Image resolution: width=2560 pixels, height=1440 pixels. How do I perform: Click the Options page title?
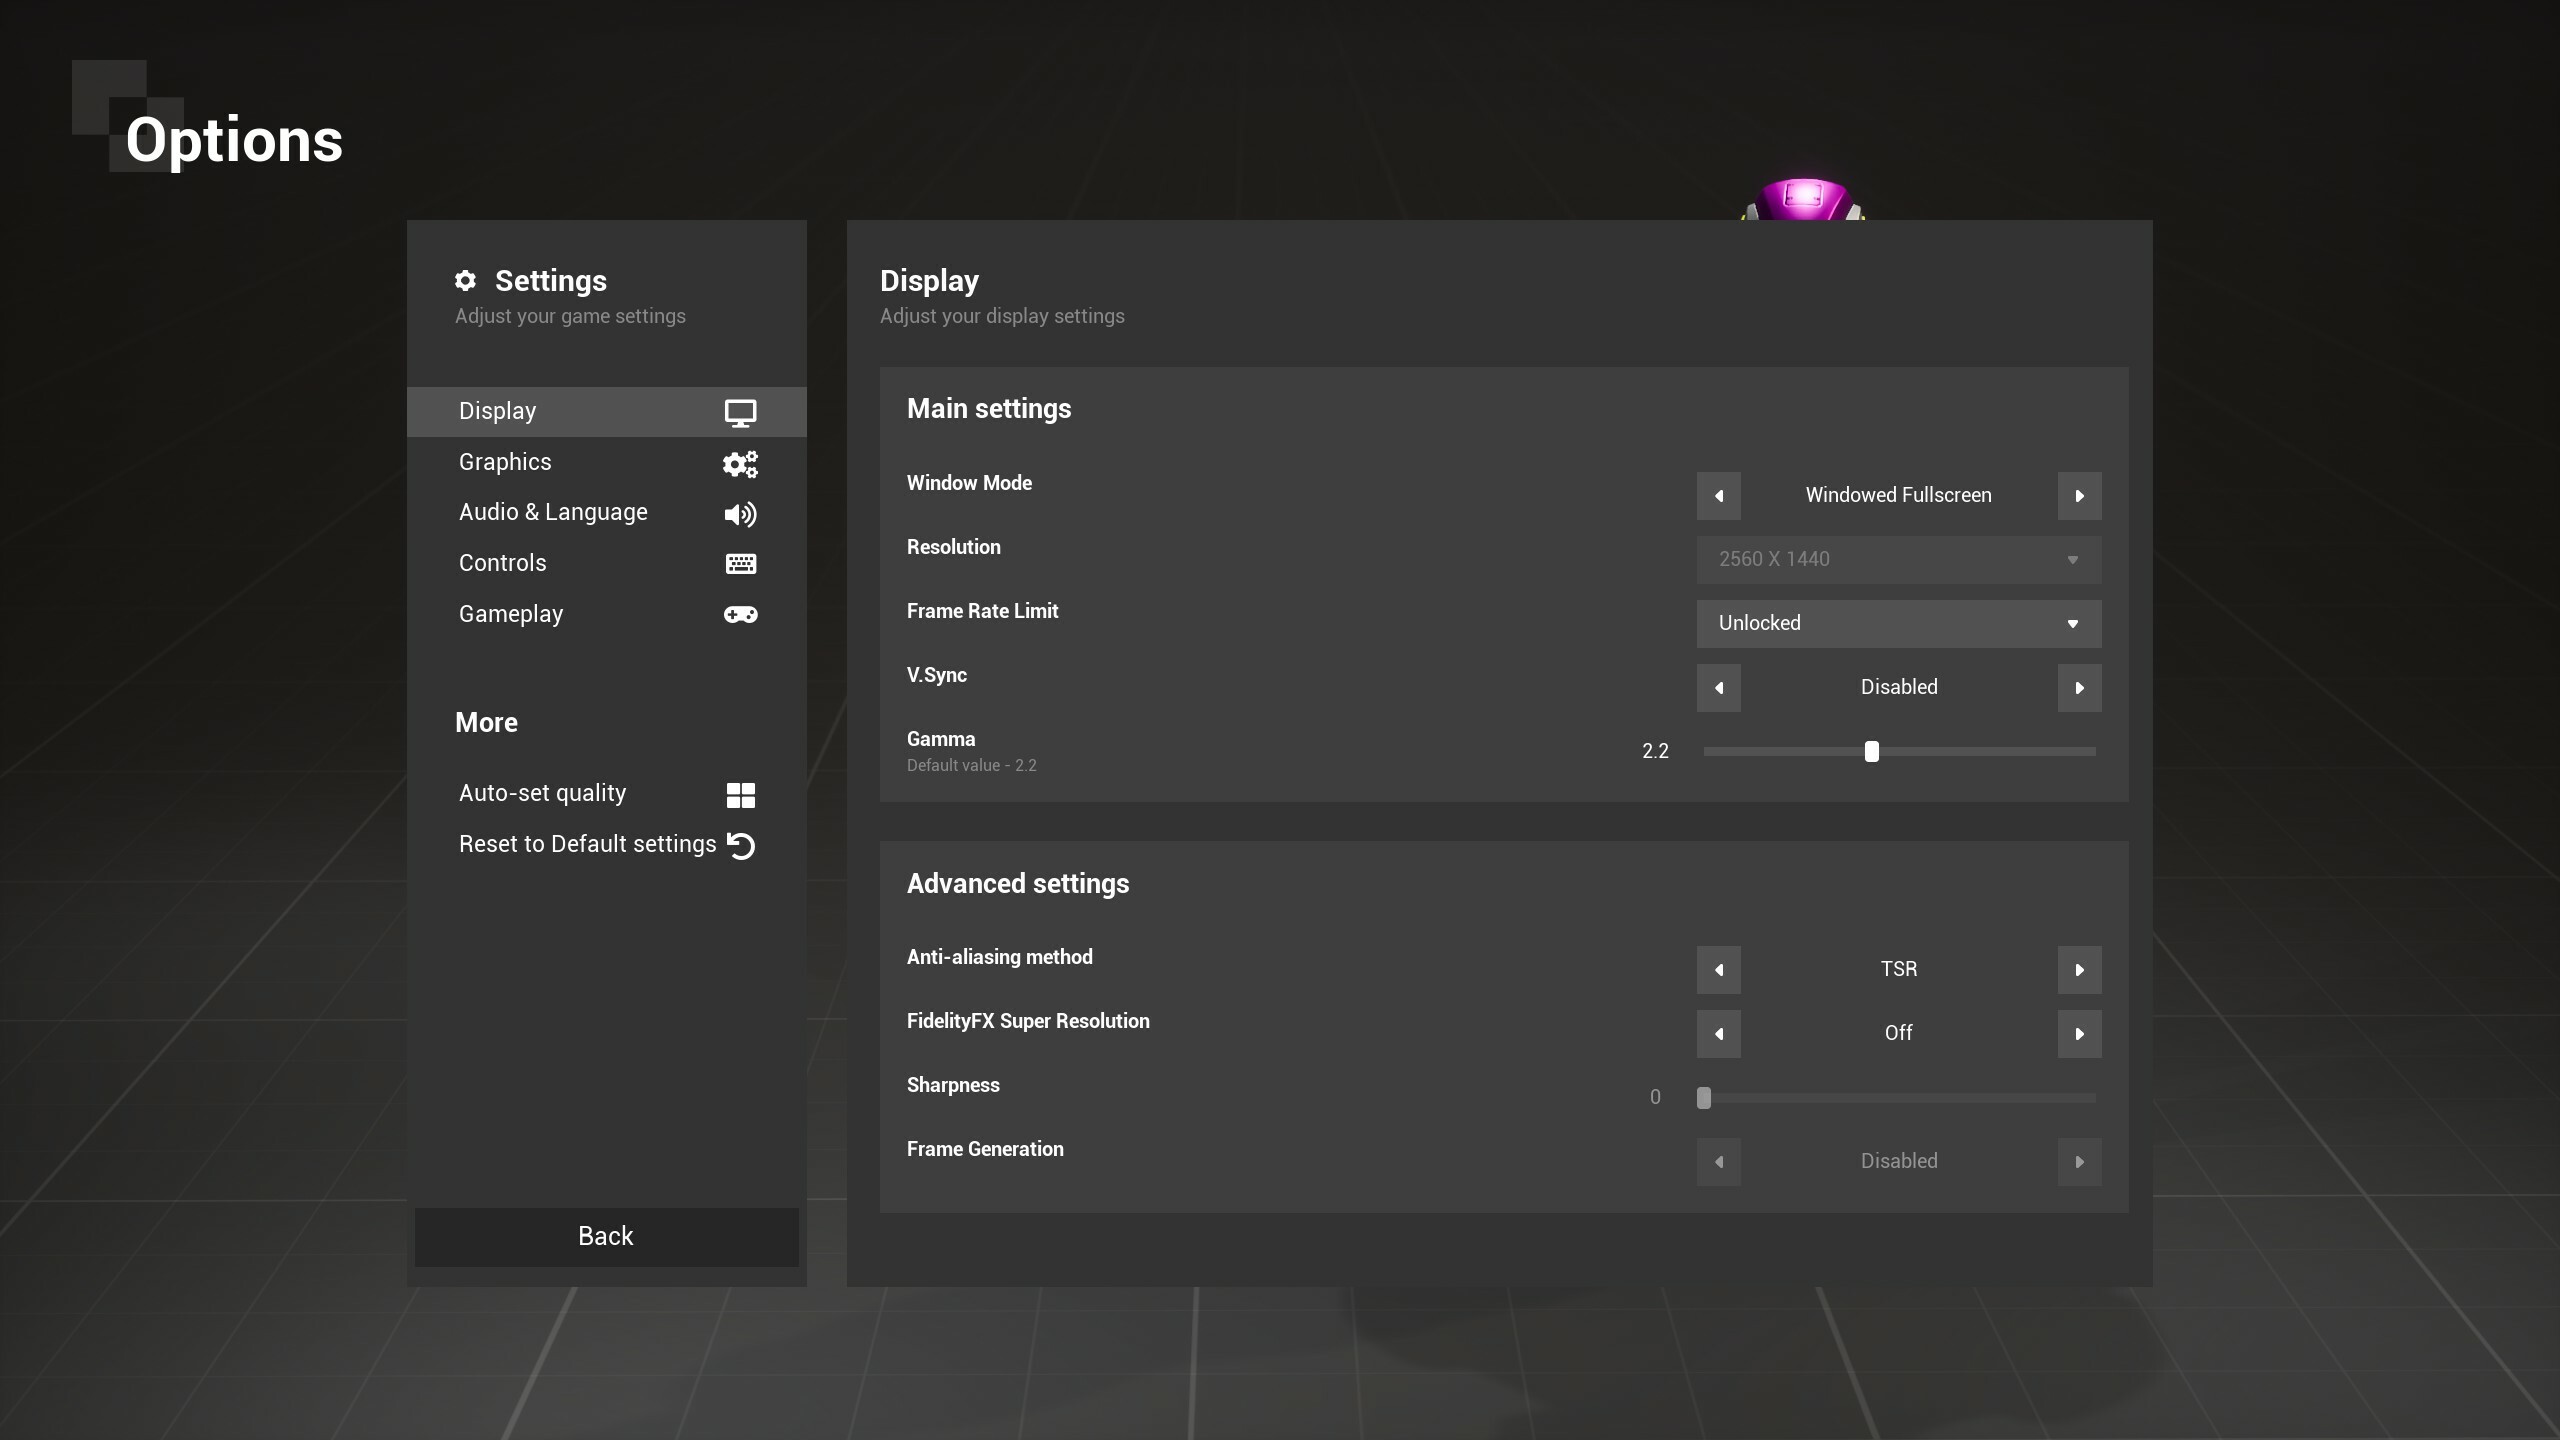(x=234, y=140)
